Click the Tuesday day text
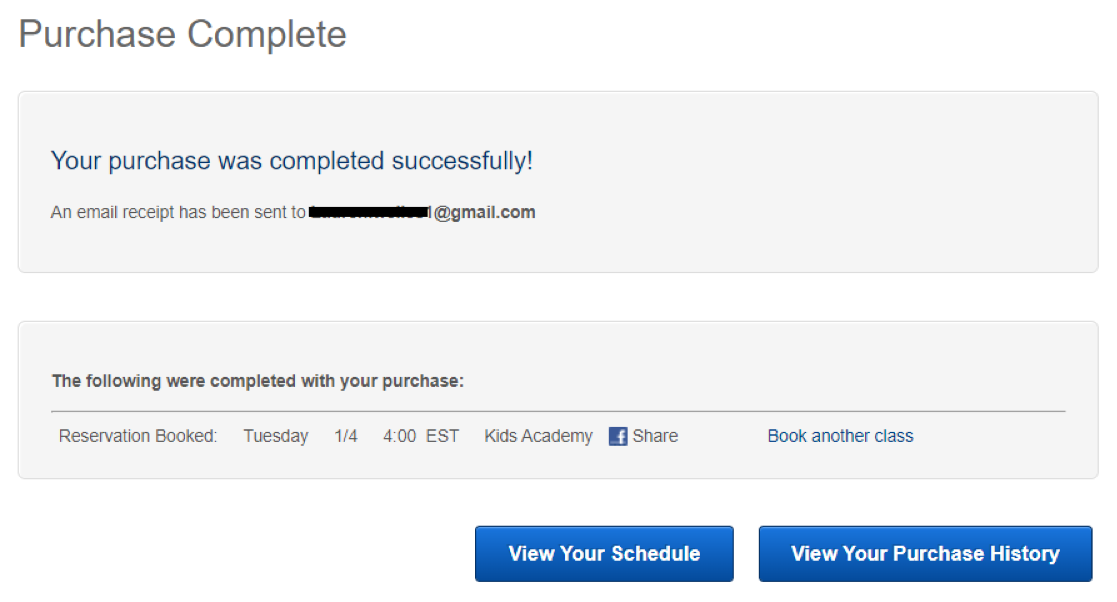The width and height of the screenshot is (1117, 602). (x=276, y=436)
